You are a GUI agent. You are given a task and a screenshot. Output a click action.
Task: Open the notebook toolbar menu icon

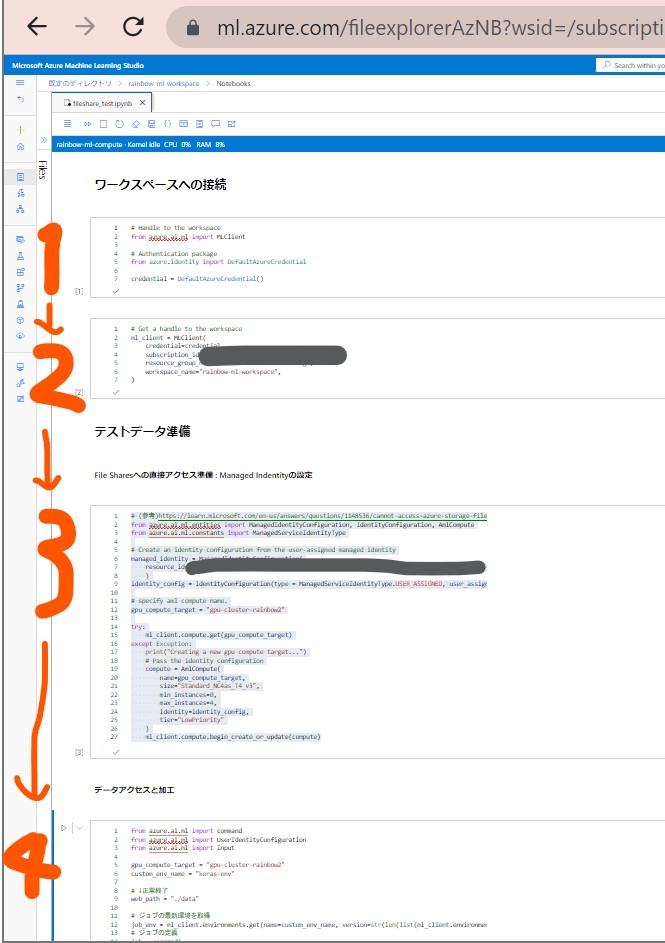67,124
